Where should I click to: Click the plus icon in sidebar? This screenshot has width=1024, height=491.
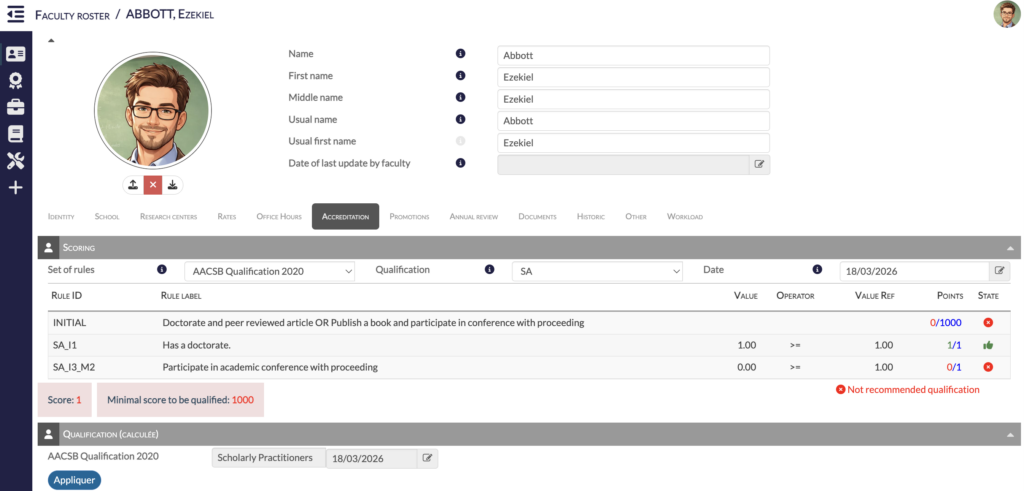[15, 187]
